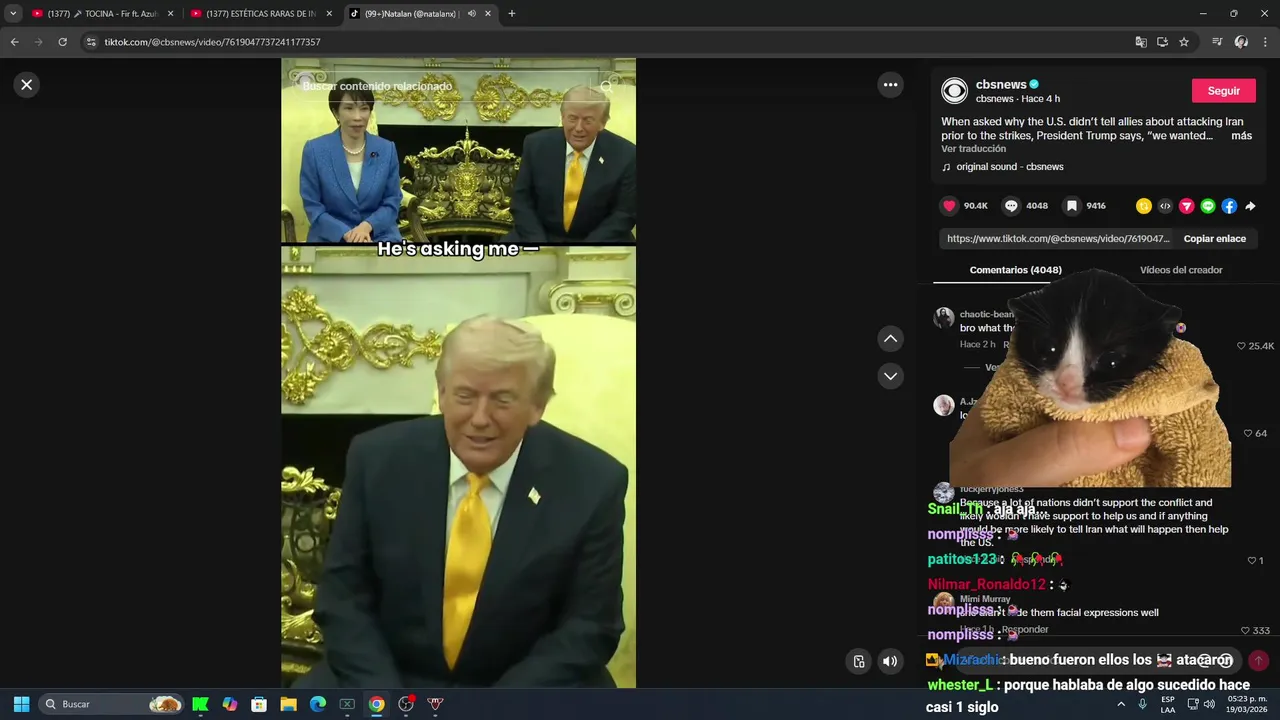Install app icon in the address bar
This screenshot has height=720, width=1280.
1162,42
